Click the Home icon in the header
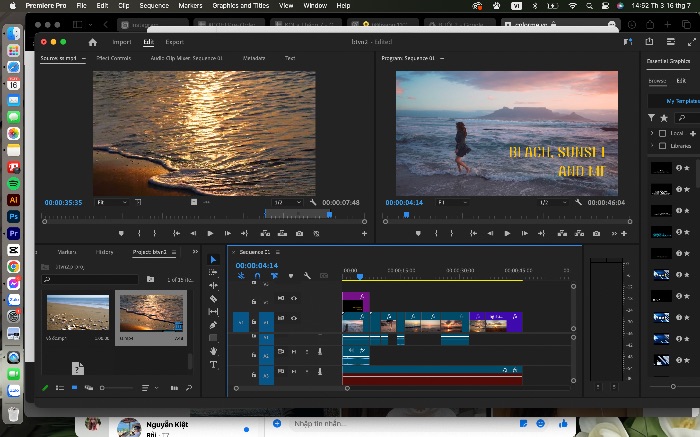700x437 pixels. [92, 42]
